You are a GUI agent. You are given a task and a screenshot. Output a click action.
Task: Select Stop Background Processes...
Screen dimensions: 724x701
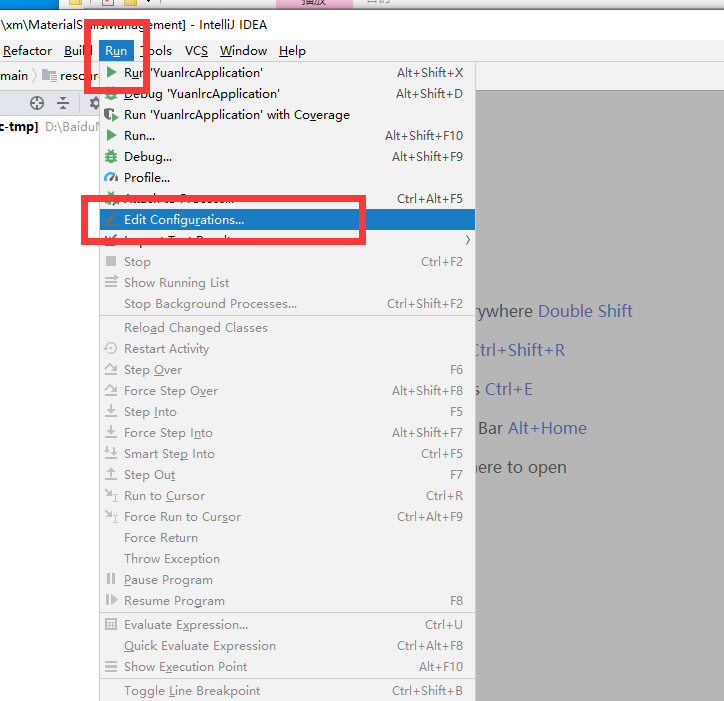tap(287, 304)
